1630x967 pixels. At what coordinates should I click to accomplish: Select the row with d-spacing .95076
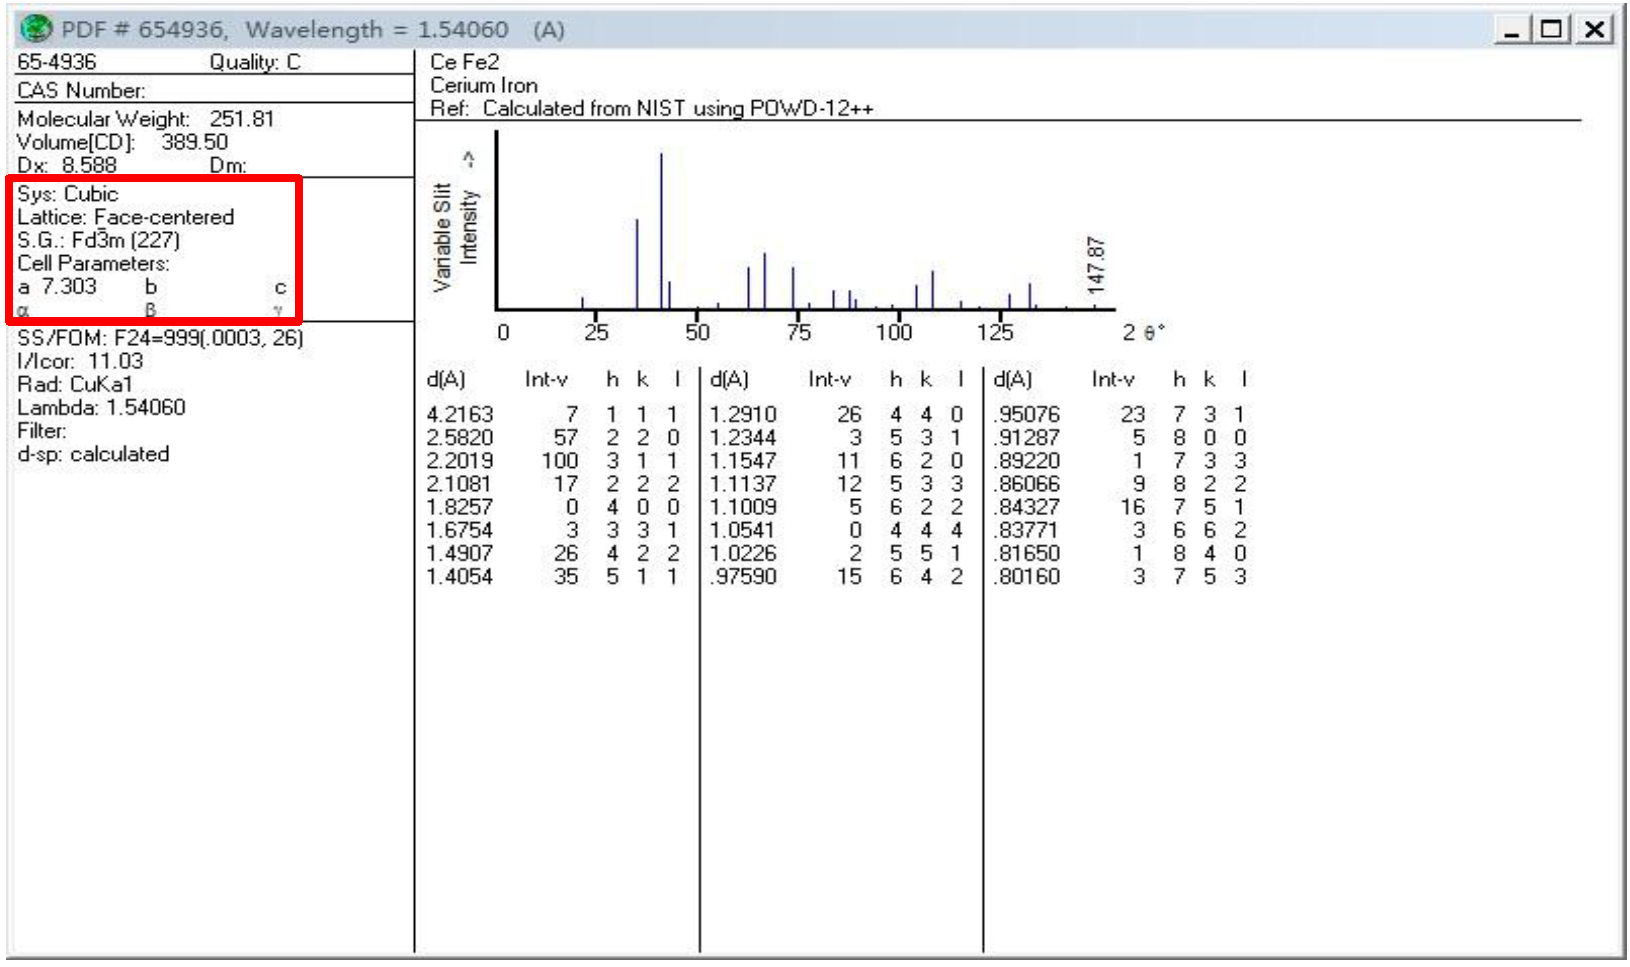(x=1120, y=414)
